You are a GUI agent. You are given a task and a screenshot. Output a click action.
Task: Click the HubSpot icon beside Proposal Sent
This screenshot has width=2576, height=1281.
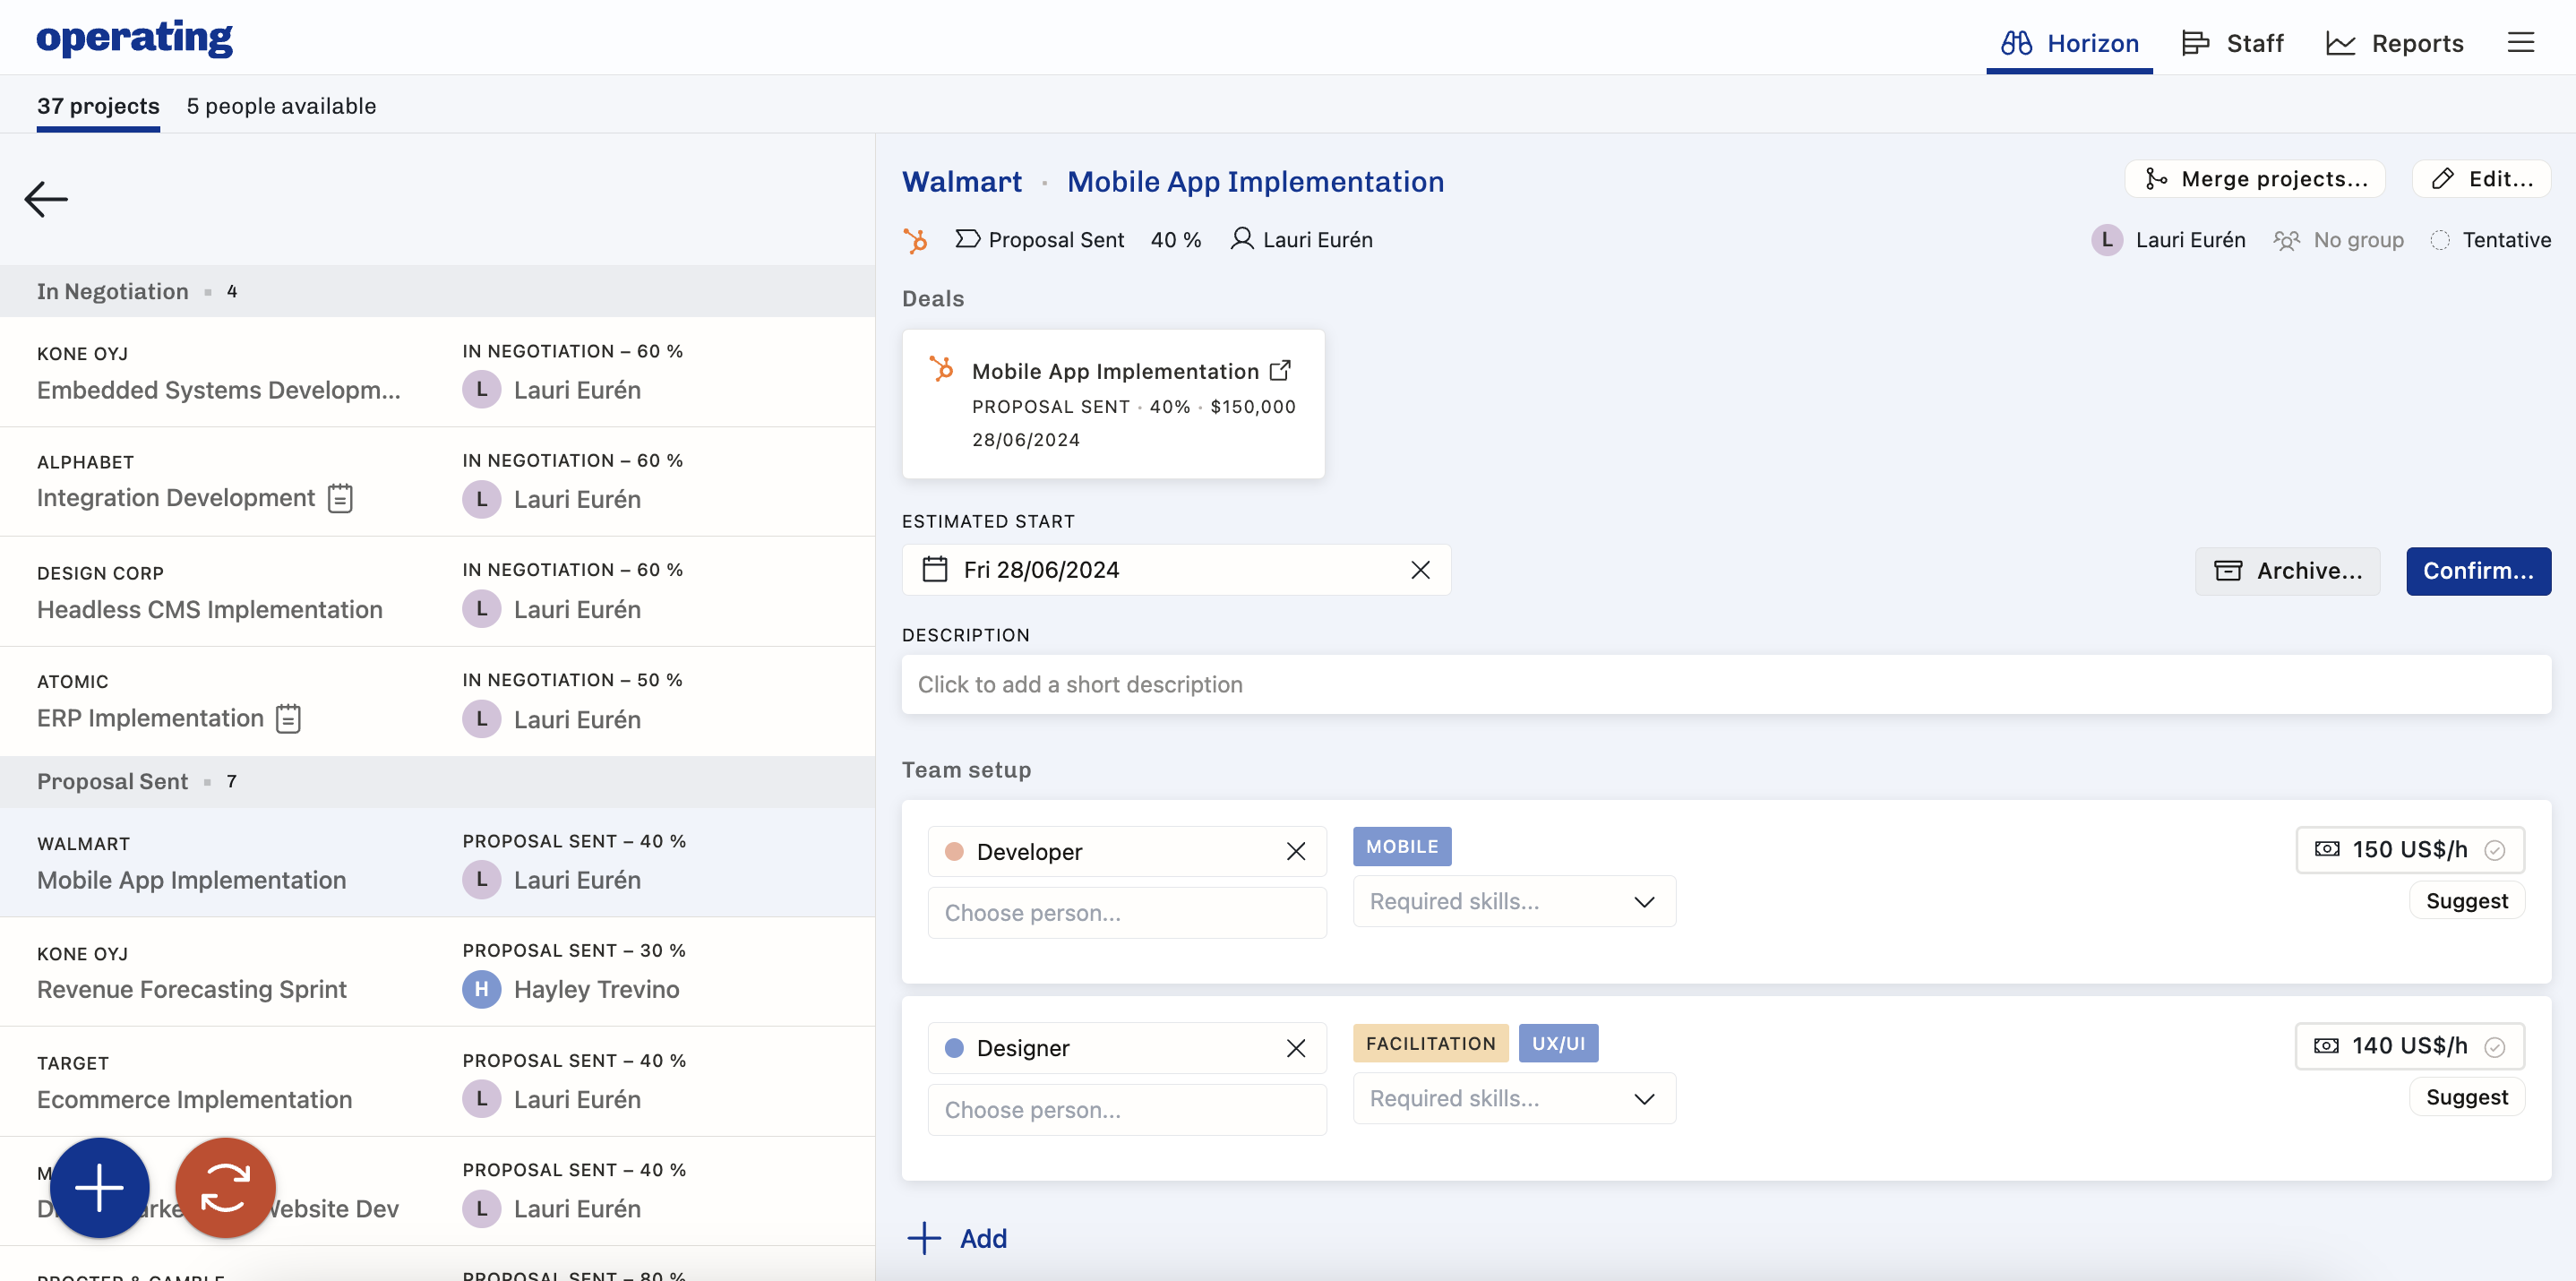click(915, 240)
